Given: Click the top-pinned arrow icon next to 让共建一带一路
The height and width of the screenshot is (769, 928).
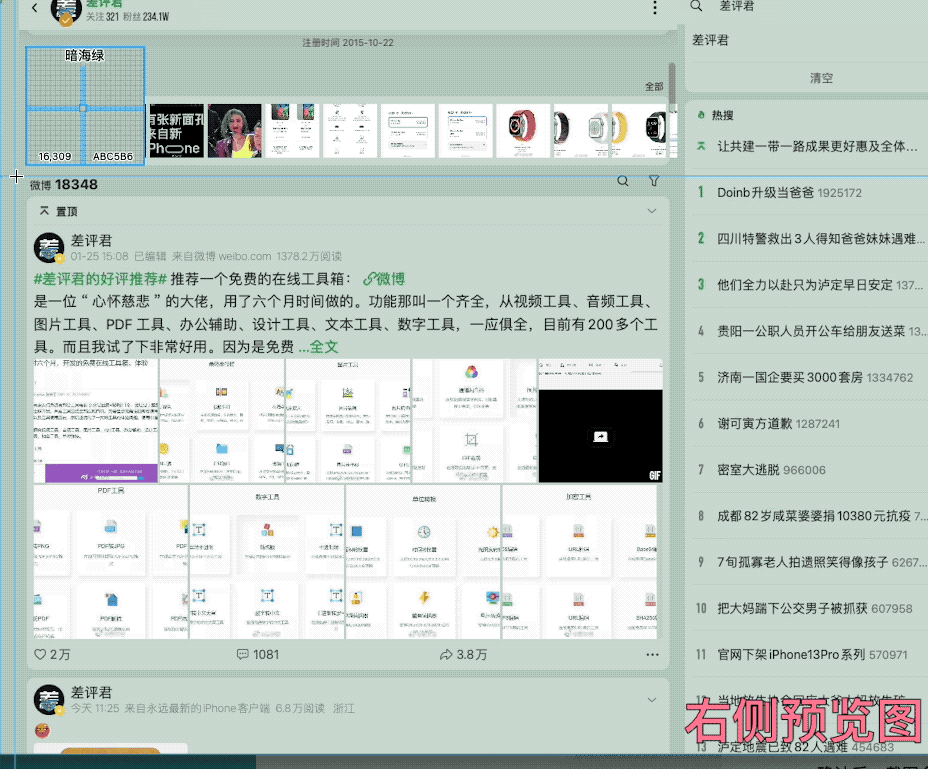Looking at the screenshot, I should click(701, 146).
